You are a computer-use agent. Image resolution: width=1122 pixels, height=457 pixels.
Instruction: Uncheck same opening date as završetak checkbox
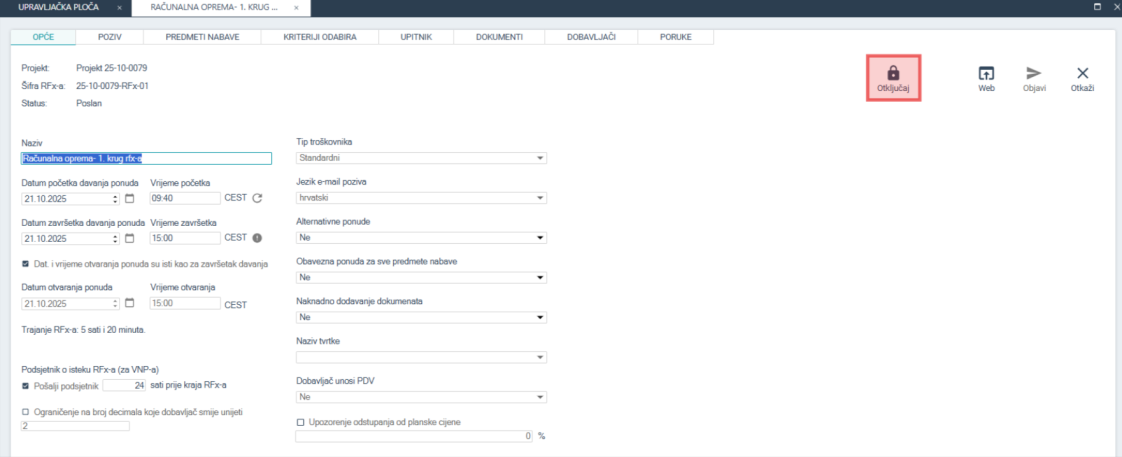(x=26, y=264)
